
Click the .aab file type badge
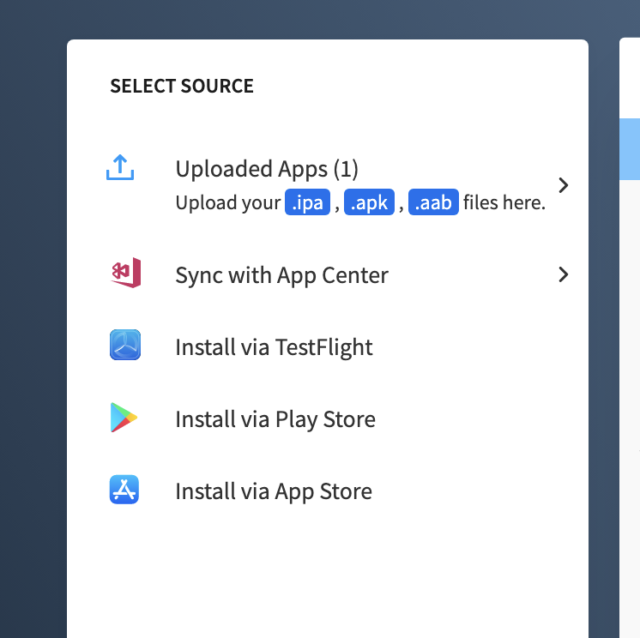tap(433, 202)
